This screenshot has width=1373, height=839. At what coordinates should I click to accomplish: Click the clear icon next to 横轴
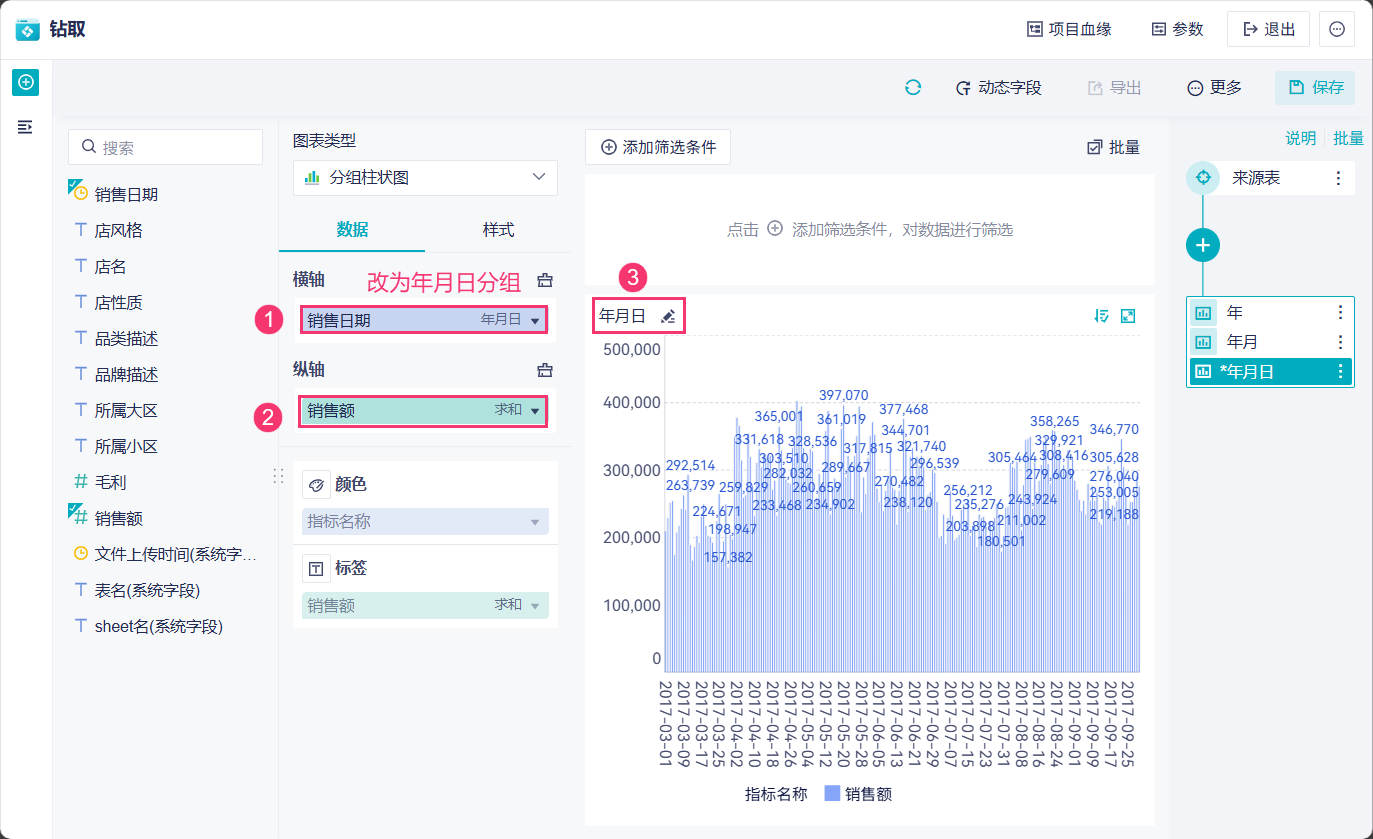tap(545, 281)
